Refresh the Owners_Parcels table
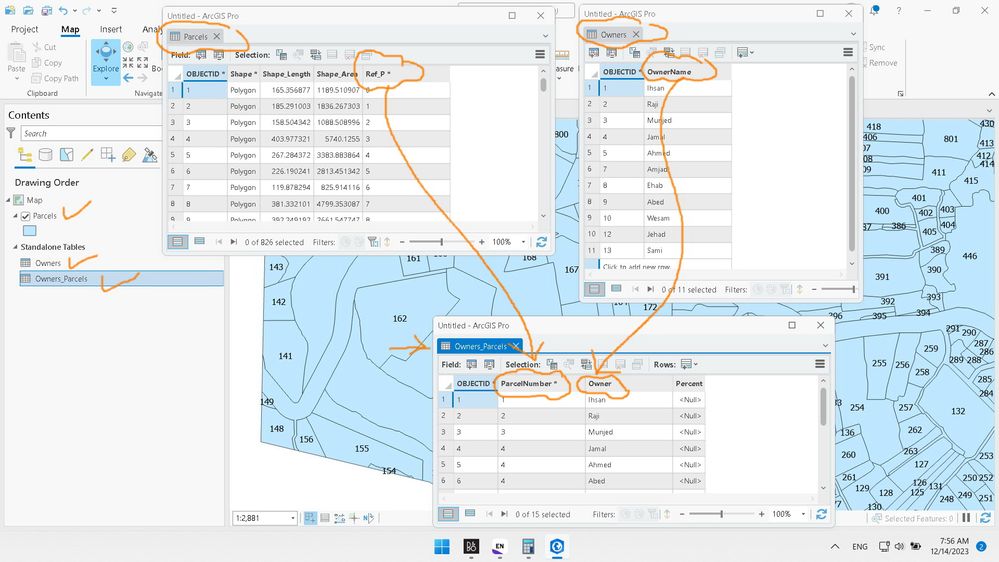The image size is (999, 562). point(821,514)
